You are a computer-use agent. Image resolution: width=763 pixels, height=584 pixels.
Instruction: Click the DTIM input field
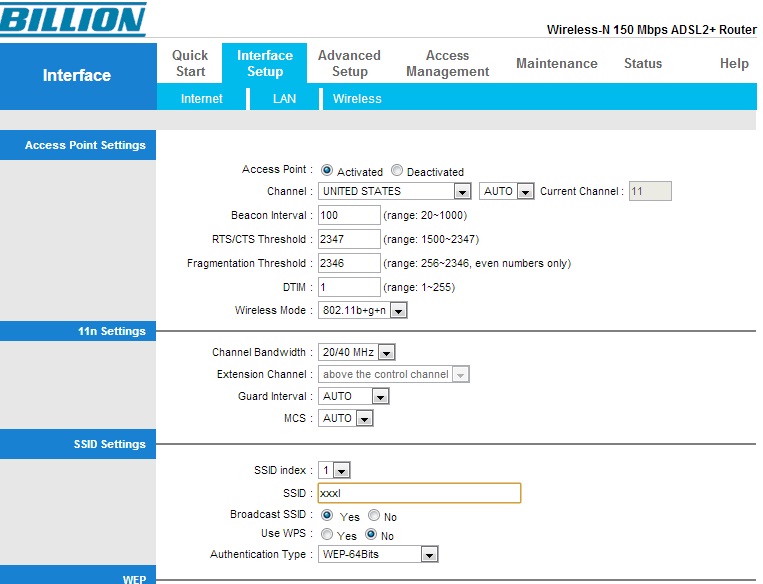[x=349, y=287]
